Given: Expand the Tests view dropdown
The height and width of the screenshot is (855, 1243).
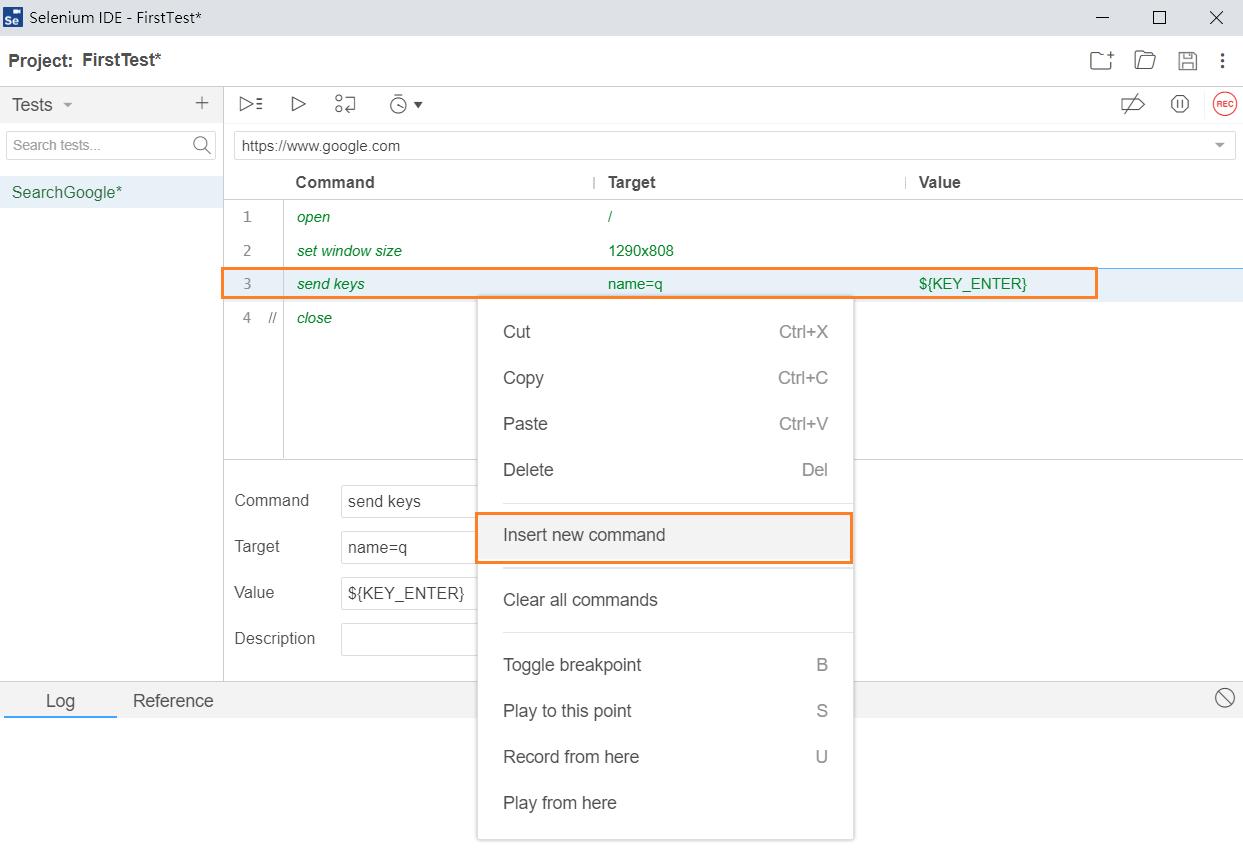Looking at the screenshot, I should 68,105.
